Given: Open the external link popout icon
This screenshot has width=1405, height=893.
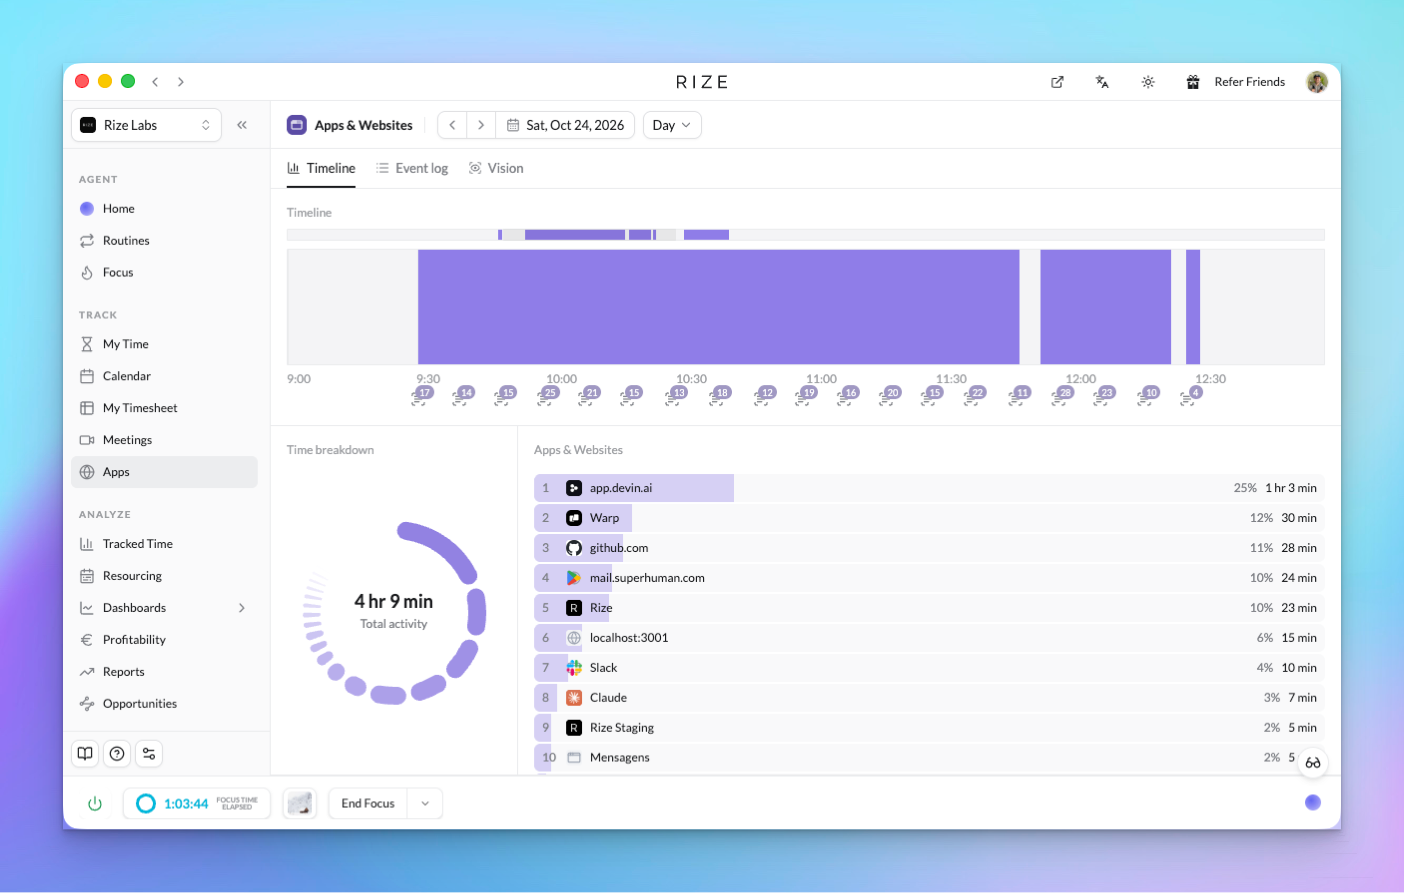Looking at the screenshot, I should coord(1057,82).
